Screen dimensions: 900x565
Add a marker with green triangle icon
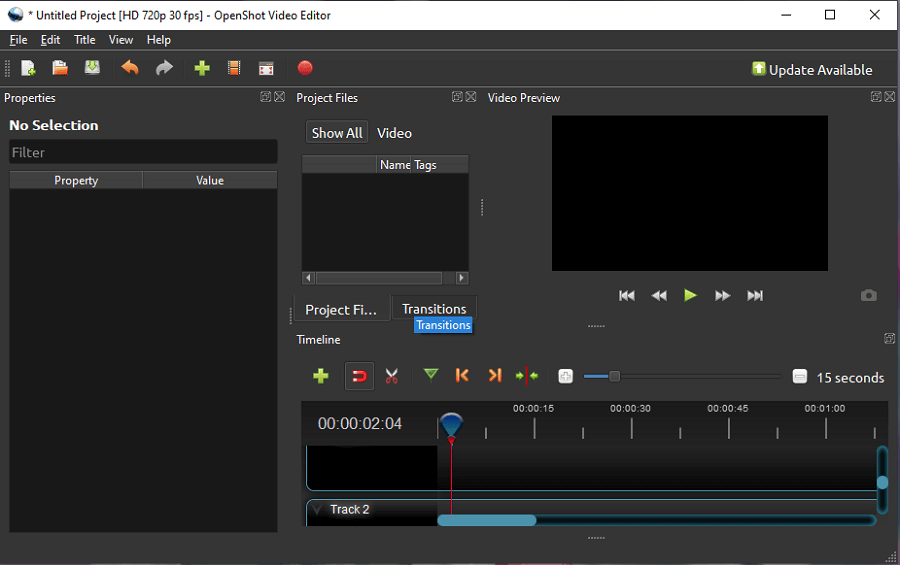tap(430, 376)
